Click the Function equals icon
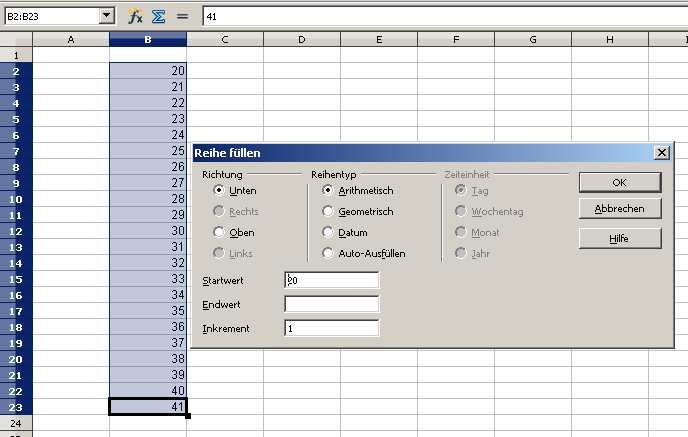This screenshot has width=688, height=437. 181,16
